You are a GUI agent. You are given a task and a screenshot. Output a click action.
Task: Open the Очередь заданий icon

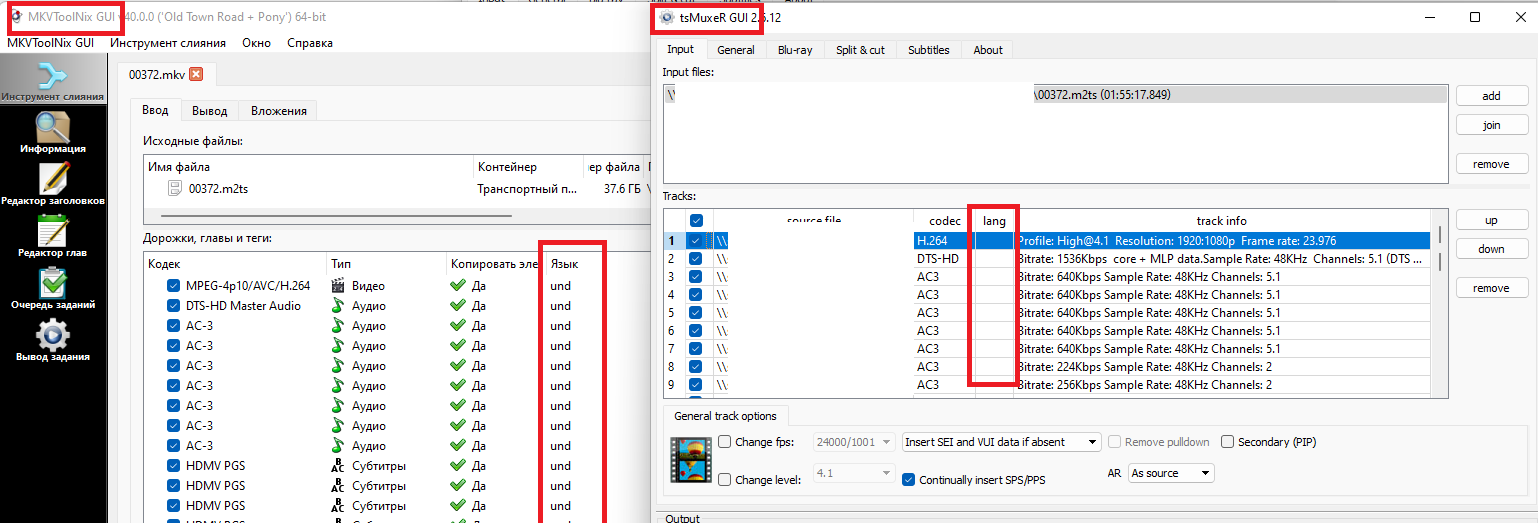click(52, 284)
